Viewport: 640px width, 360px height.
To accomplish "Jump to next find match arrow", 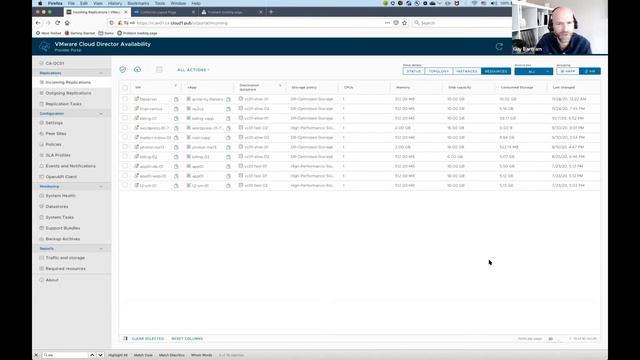I will pyautogui.click(x=100, y=355).
